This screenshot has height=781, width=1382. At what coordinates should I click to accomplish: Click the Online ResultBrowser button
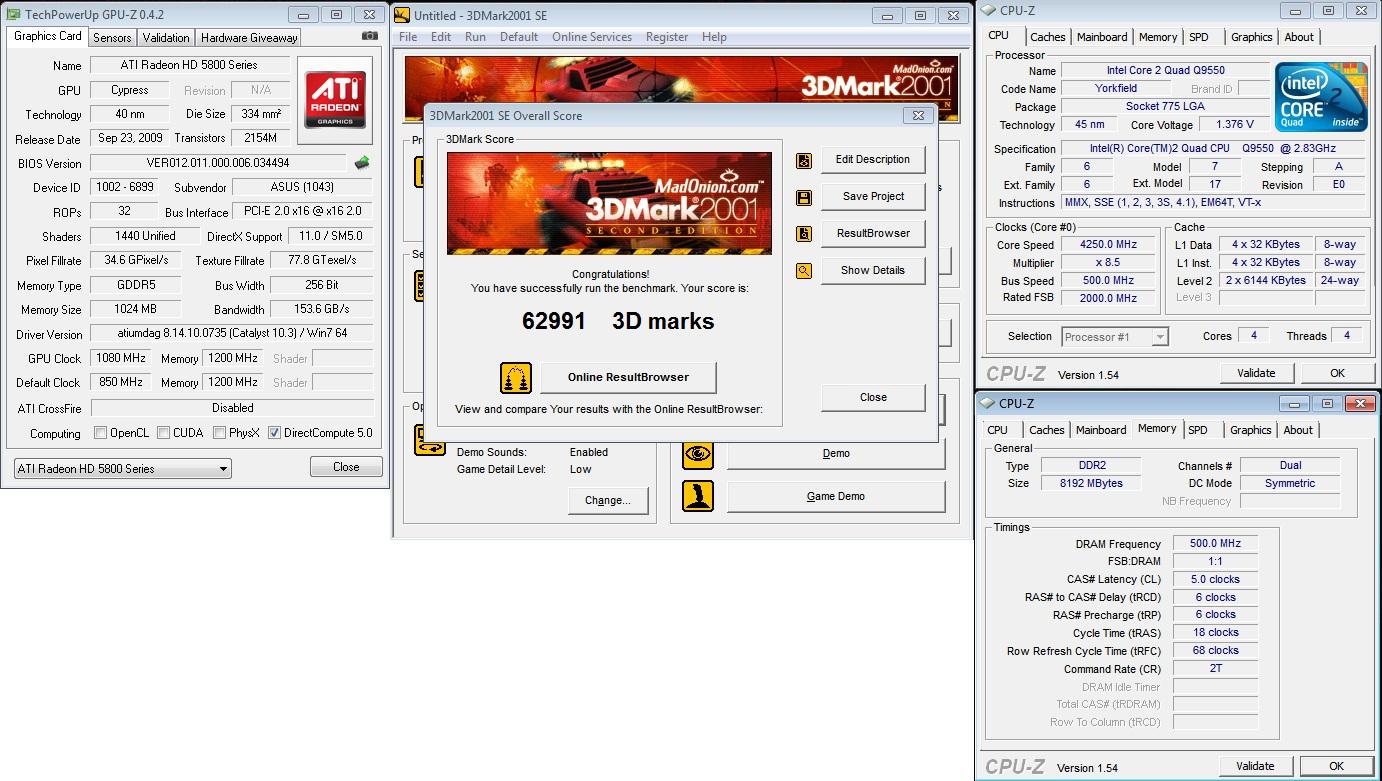tap(628, 378)
